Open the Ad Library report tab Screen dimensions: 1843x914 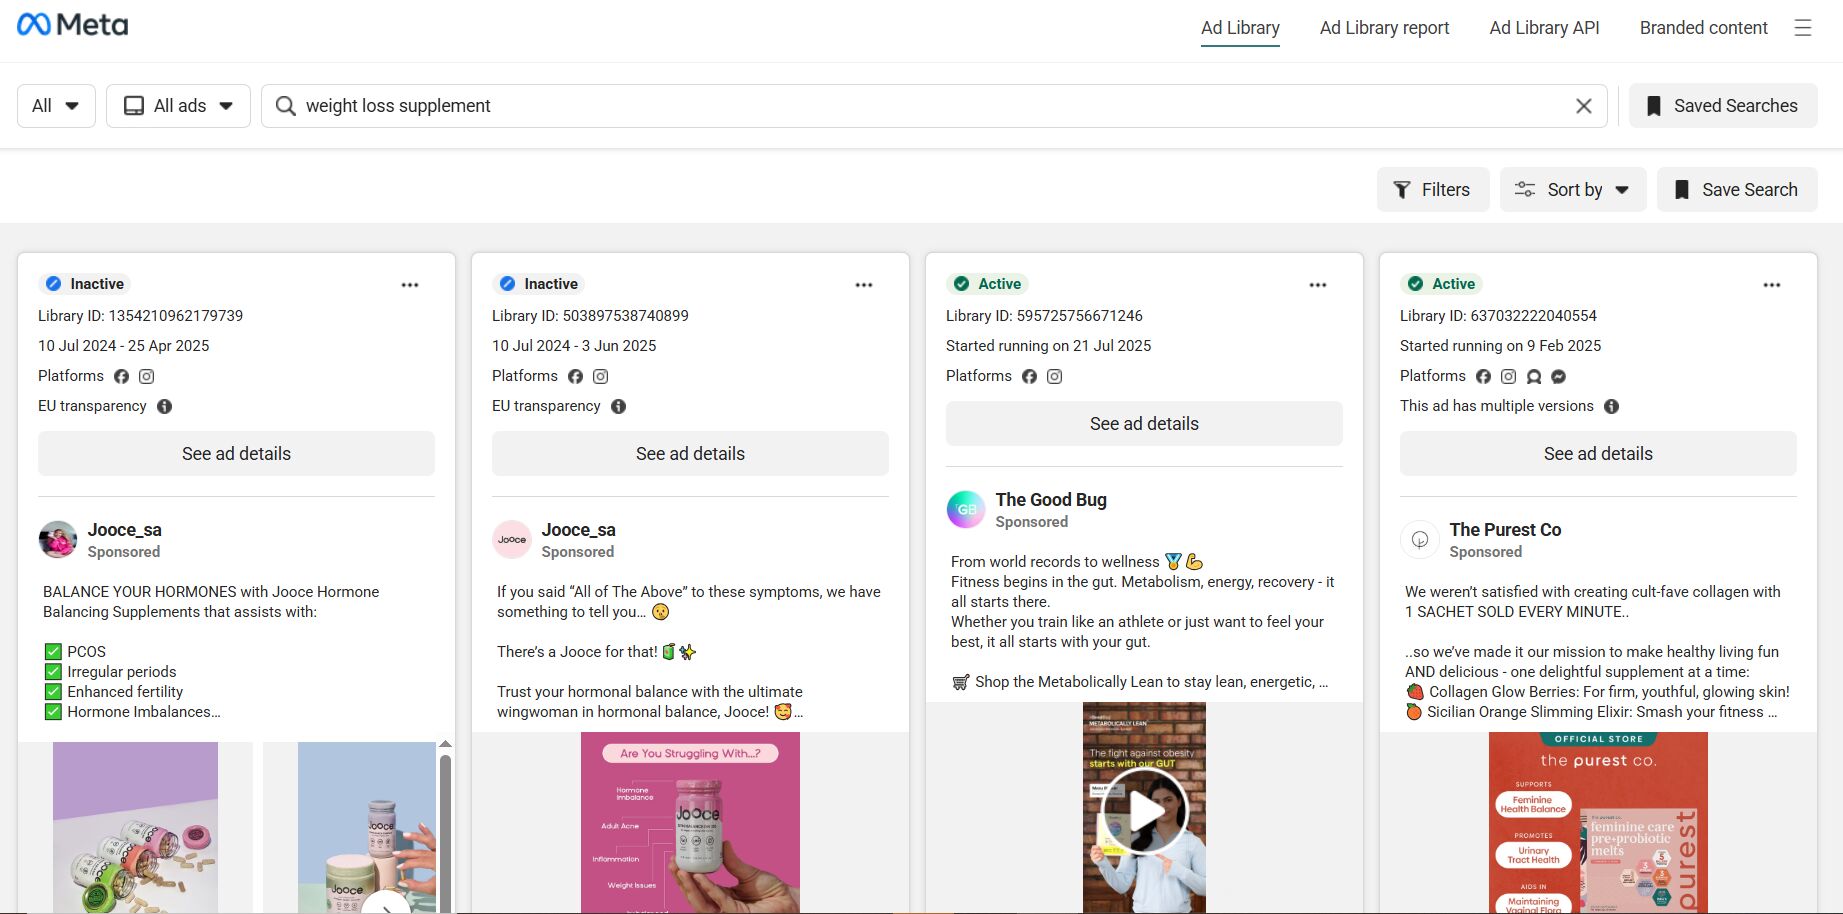point(1384,28)
